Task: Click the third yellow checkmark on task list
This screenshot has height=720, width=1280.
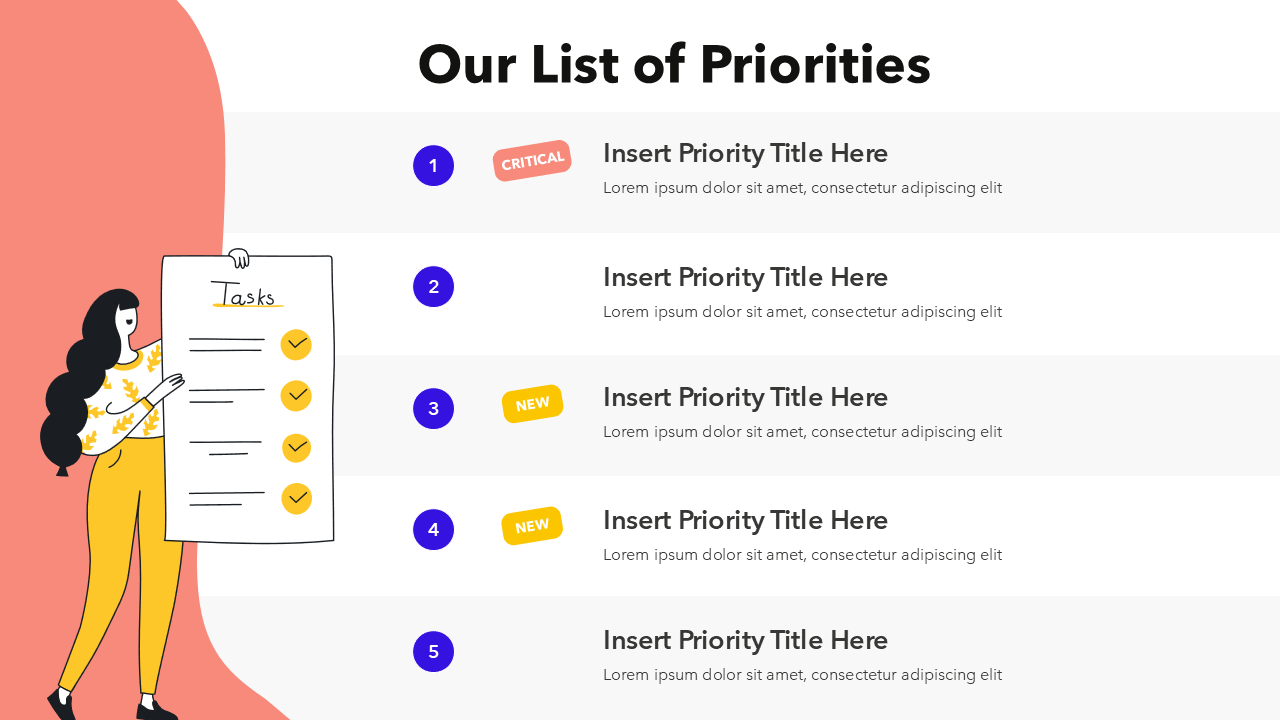Action: click(296, 448)
